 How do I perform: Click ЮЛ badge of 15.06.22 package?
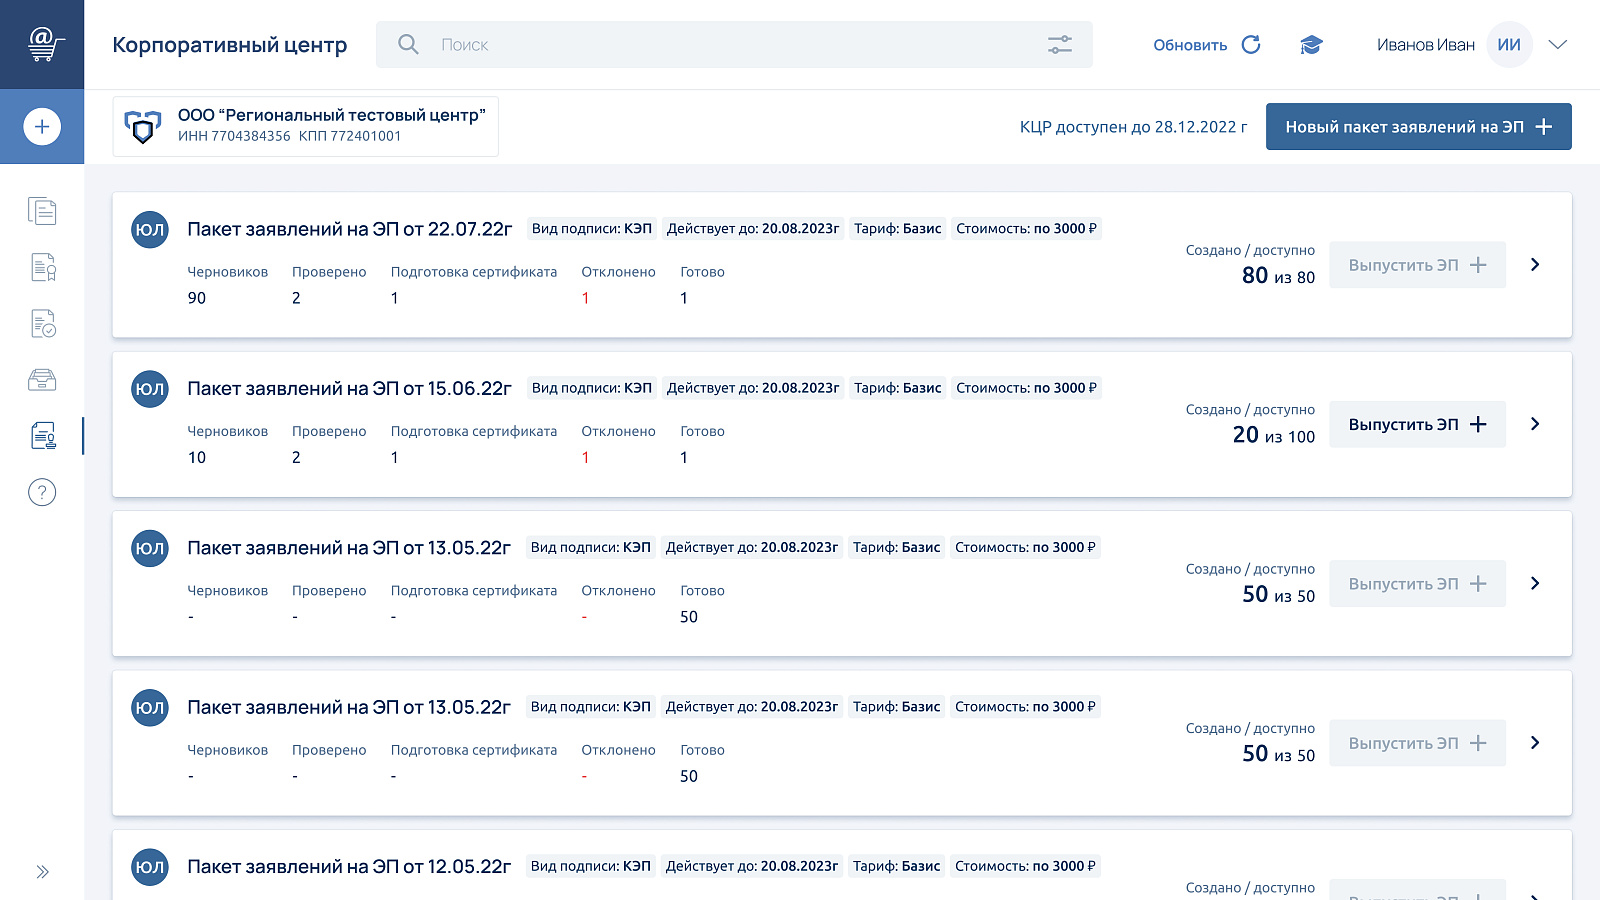click(x=150, y=389)
